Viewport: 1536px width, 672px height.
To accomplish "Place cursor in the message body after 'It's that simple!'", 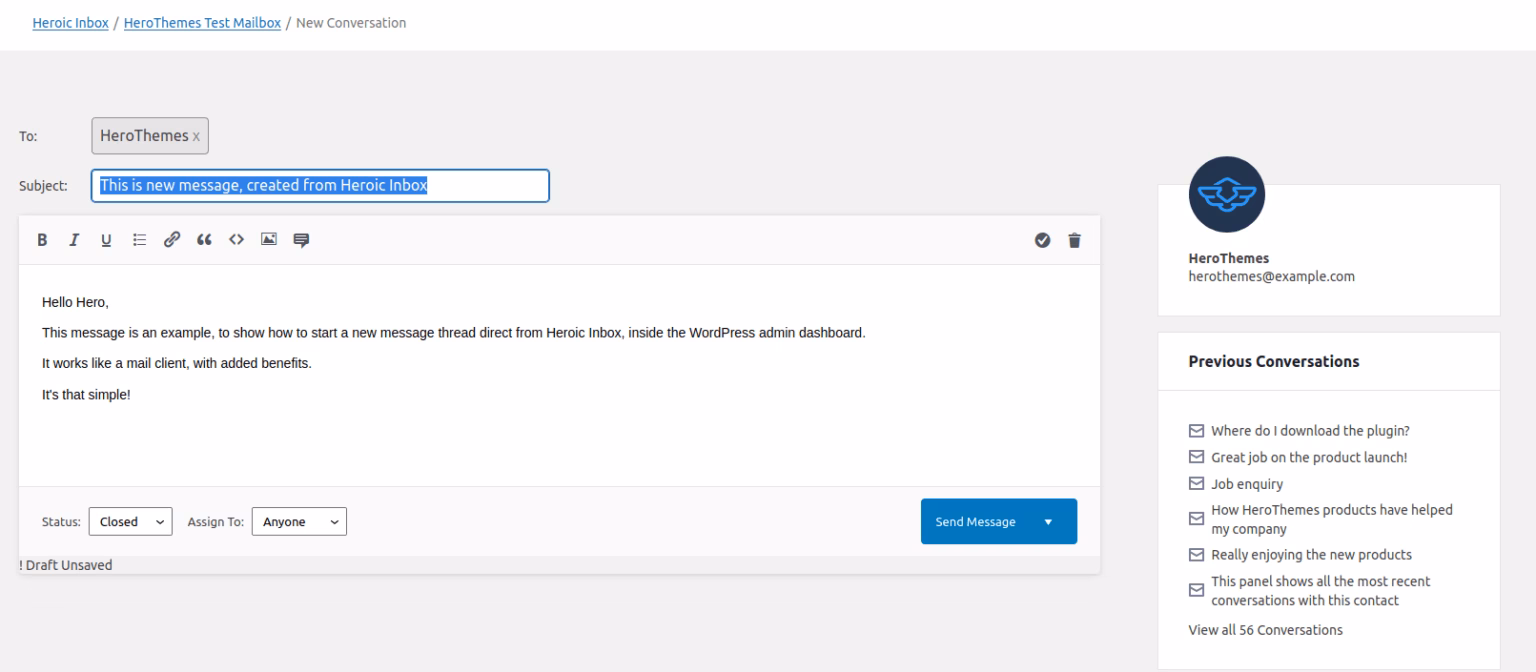I will pyautogui.click(x=133, y=395).
